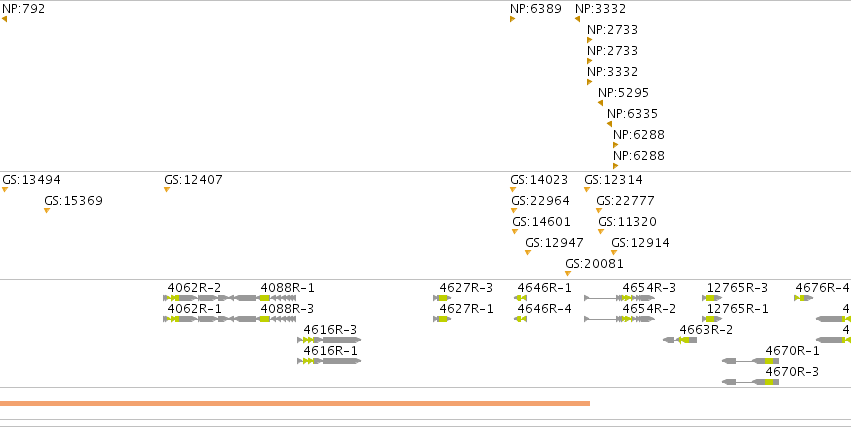
Task: Select the 4654R-2 spliced transcript
Action: tap(619, 319)
